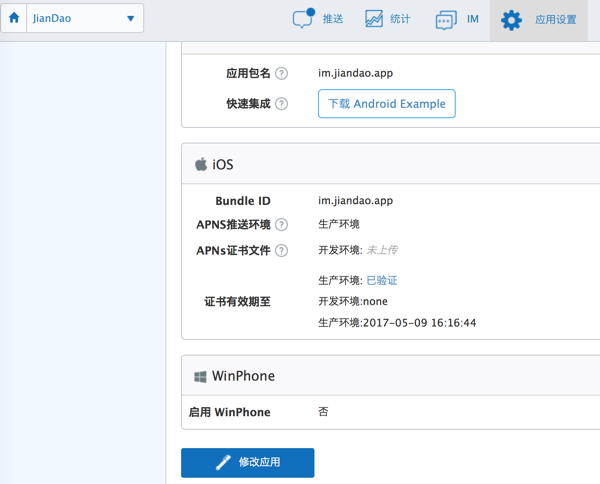Image resolution: width=600 pixels, height=484 pixels.
Task: Click 下载 Android Example button
Action: (x=386, y=104)
